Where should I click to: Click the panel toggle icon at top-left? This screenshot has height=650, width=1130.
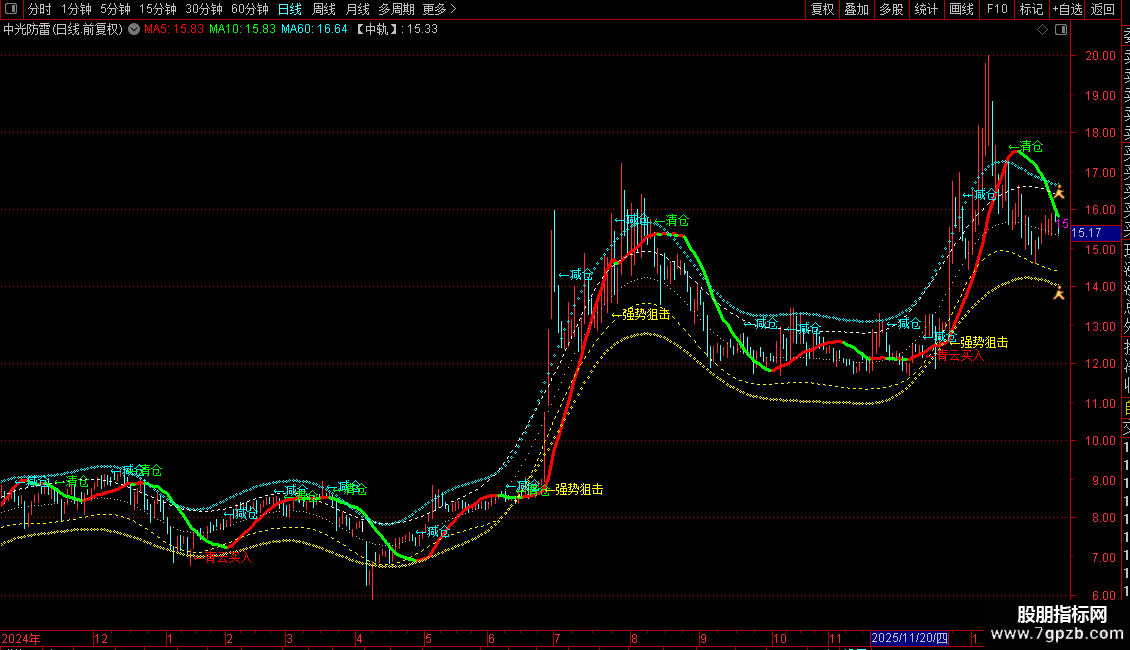pos(11,9)
